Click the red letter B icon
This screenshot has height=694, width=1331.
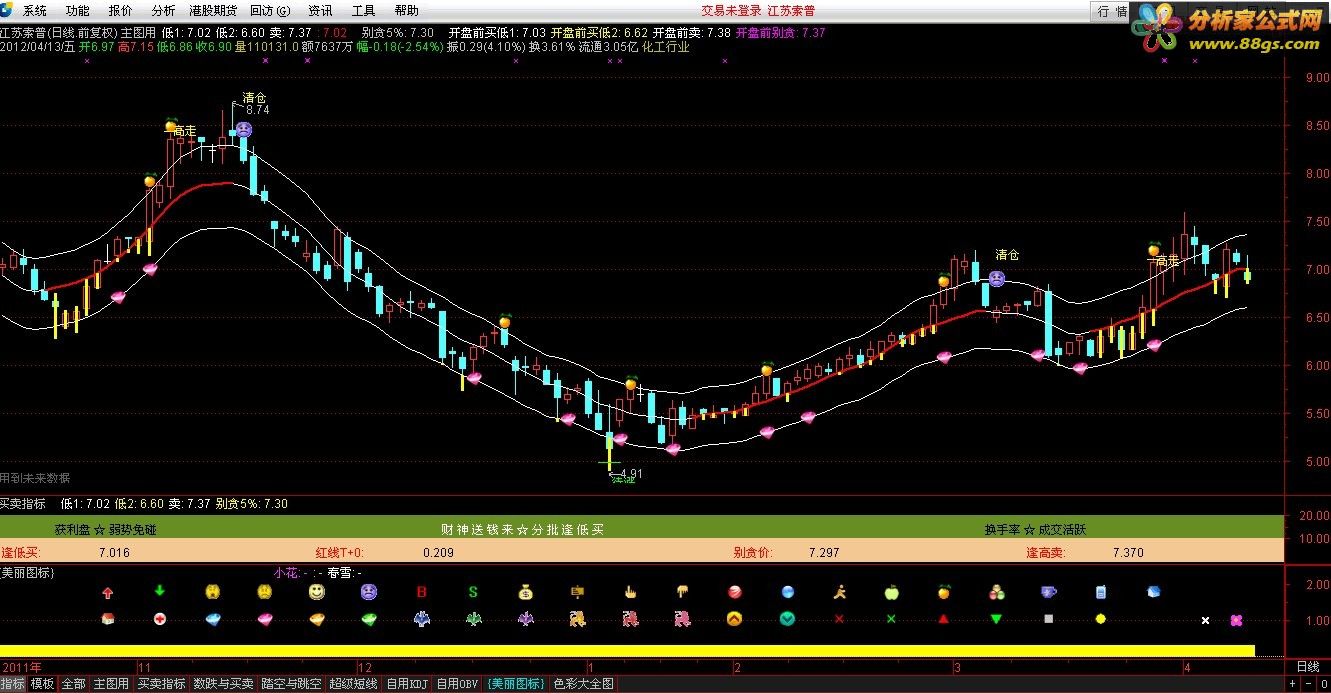pyautogui.click(x=421, y=592)
